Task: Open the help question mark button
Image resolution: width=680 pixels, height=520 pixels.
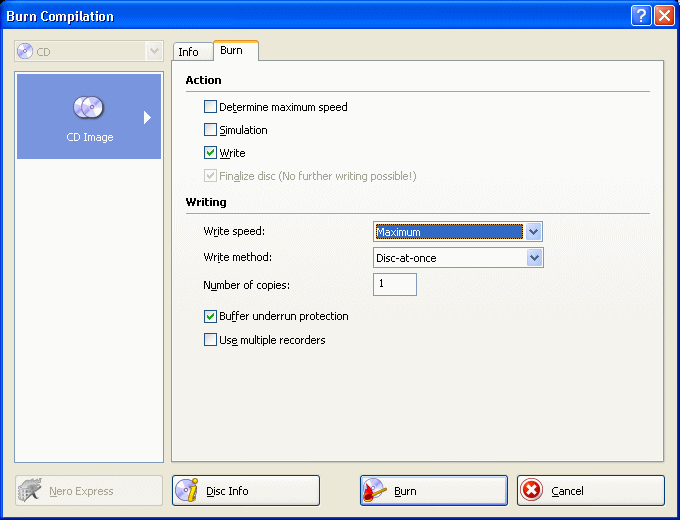Action: (641, 16)
